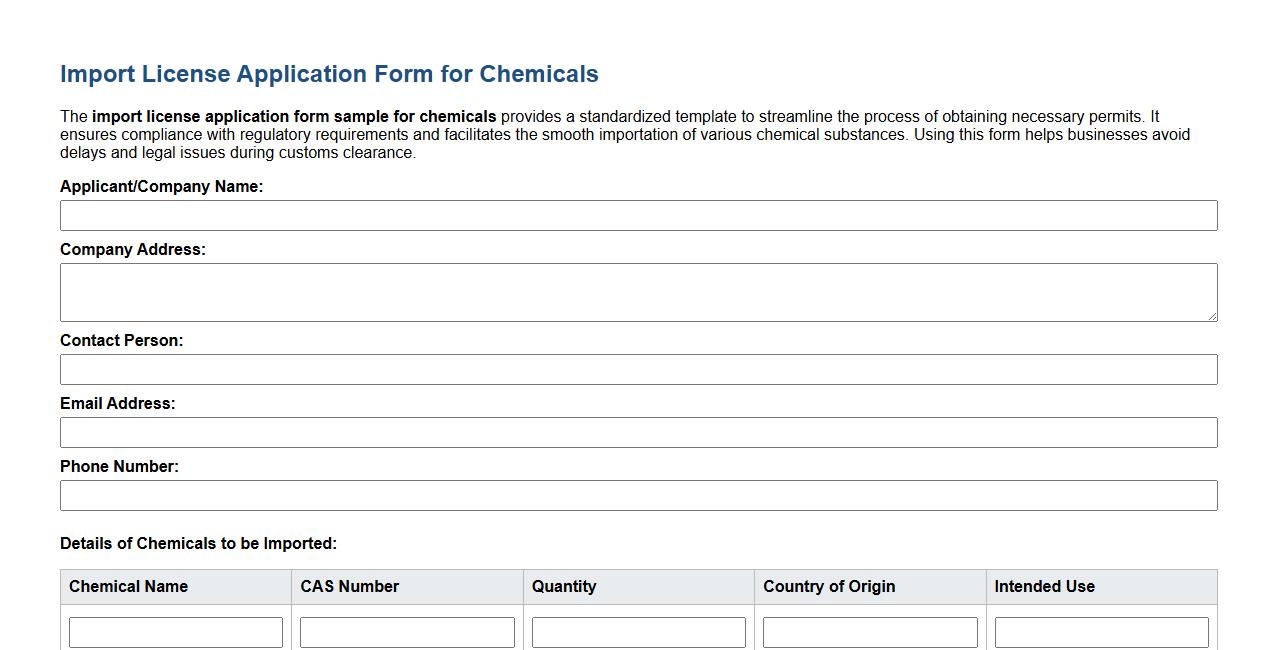Click the Chemical Name field in the table
This screenshot has width=1278, height=650.
(x=175, y=631)
